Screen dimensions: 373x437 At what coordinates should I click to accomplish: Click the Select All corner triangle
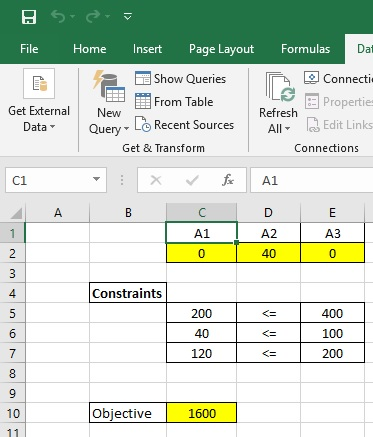point(16,213)
